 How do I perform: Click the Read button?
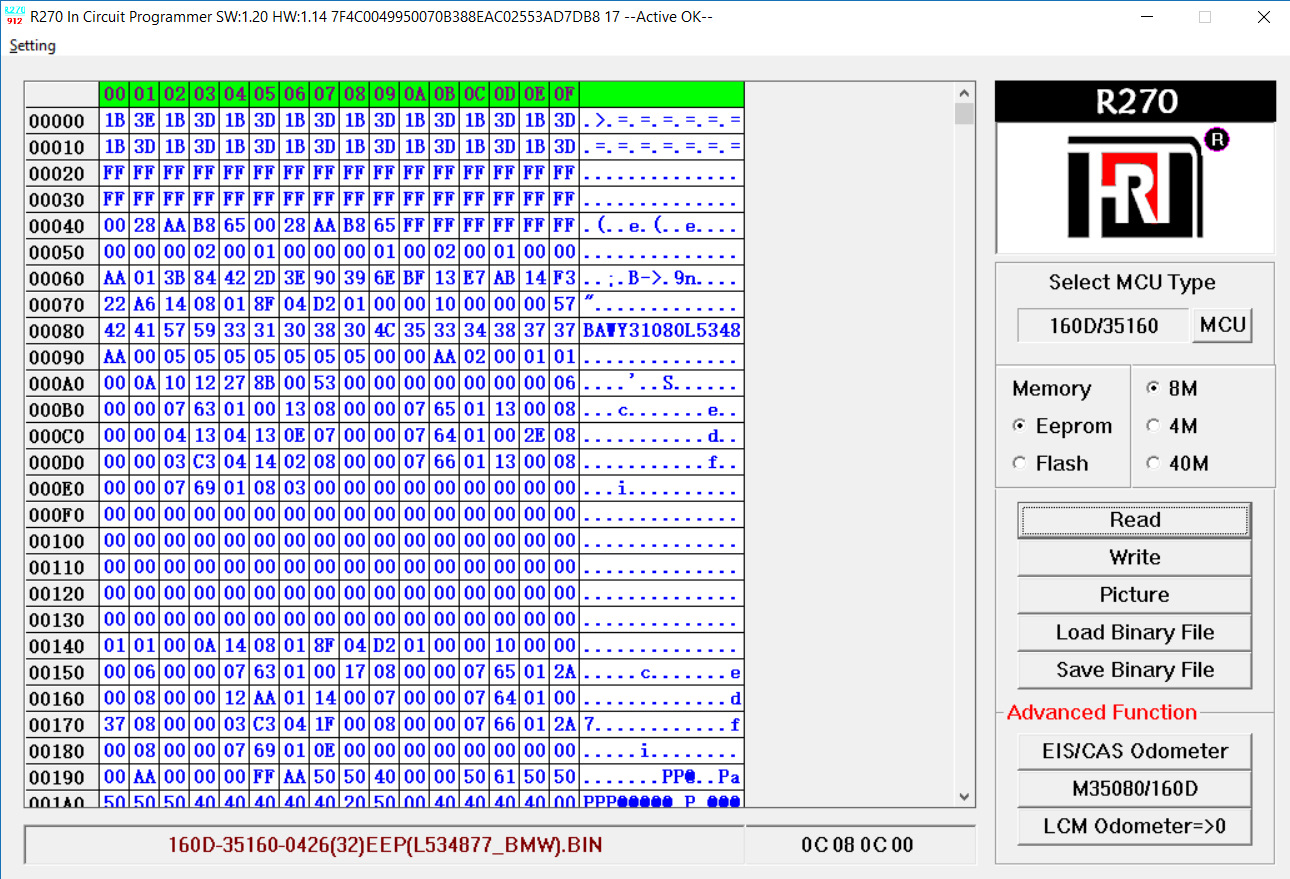1134,520
